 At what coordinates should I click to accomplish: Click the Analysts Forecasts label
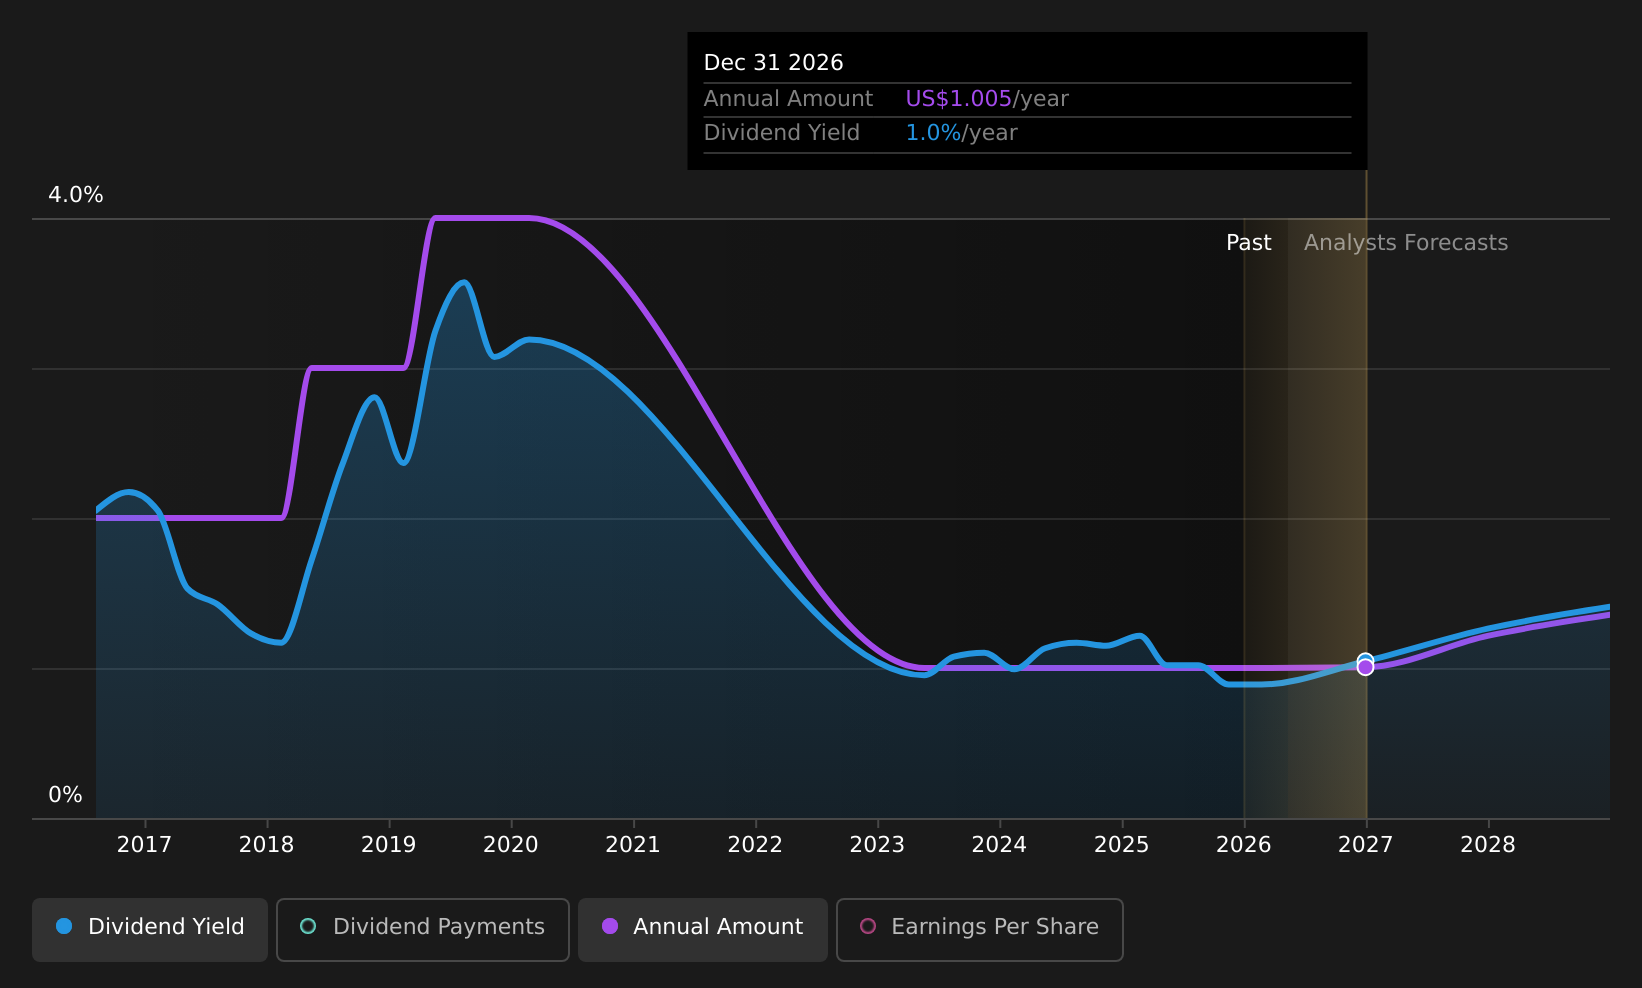click(x=1406, y=243)
